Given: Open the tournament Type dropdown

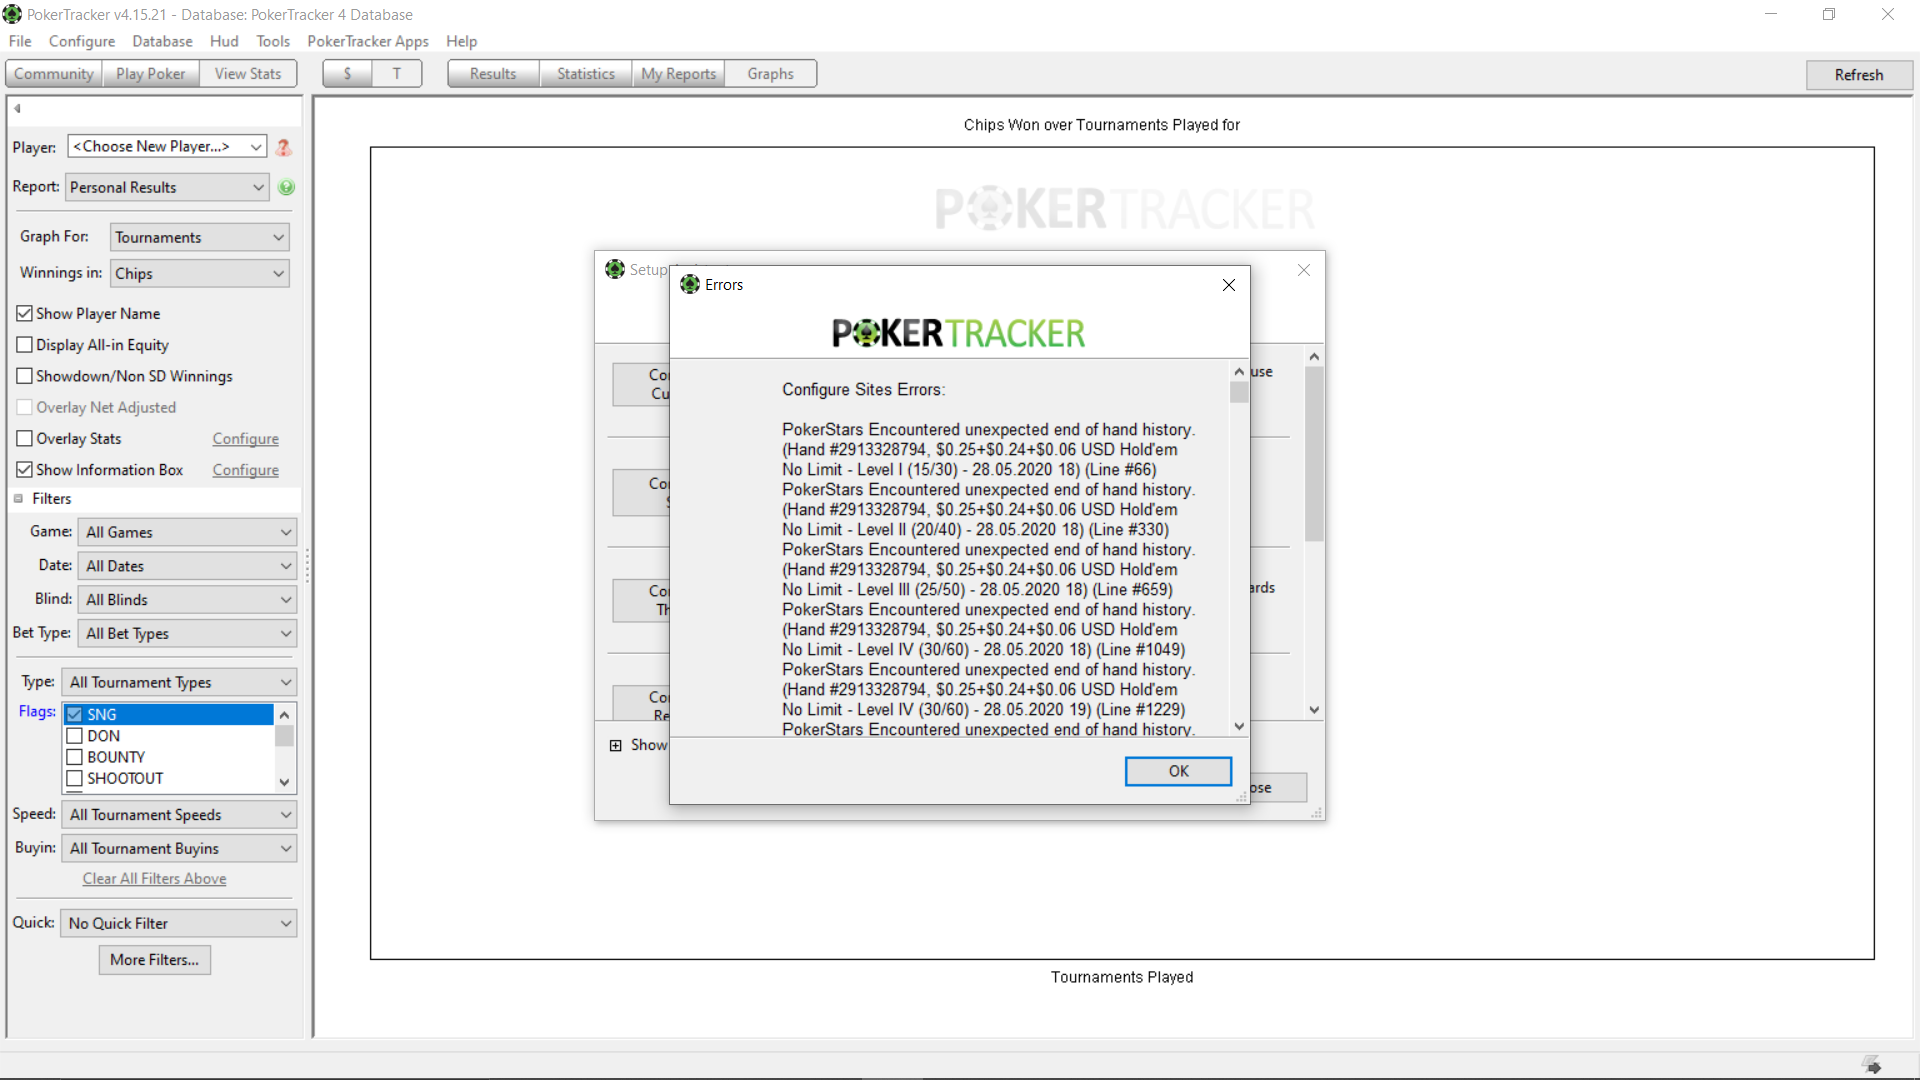Looking at the screenshot, I should click(x=179, y=683).
